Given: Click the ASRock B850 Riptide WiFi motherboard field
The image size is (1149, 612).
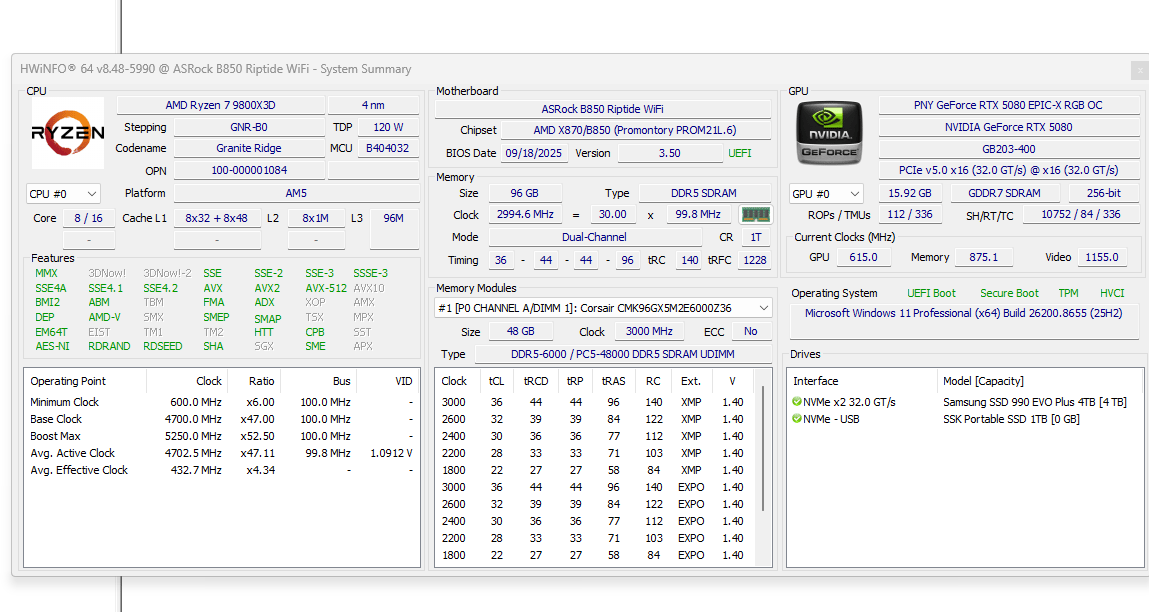Looking at the screenshot, I should pyautogui.click(x=602, y=108).
